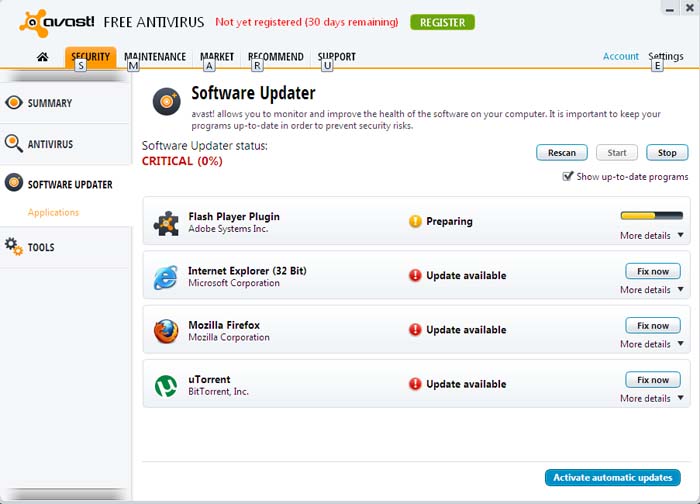Click the CRITICAL (0%) status text
The image size is (700, 504).
[182, 161]
